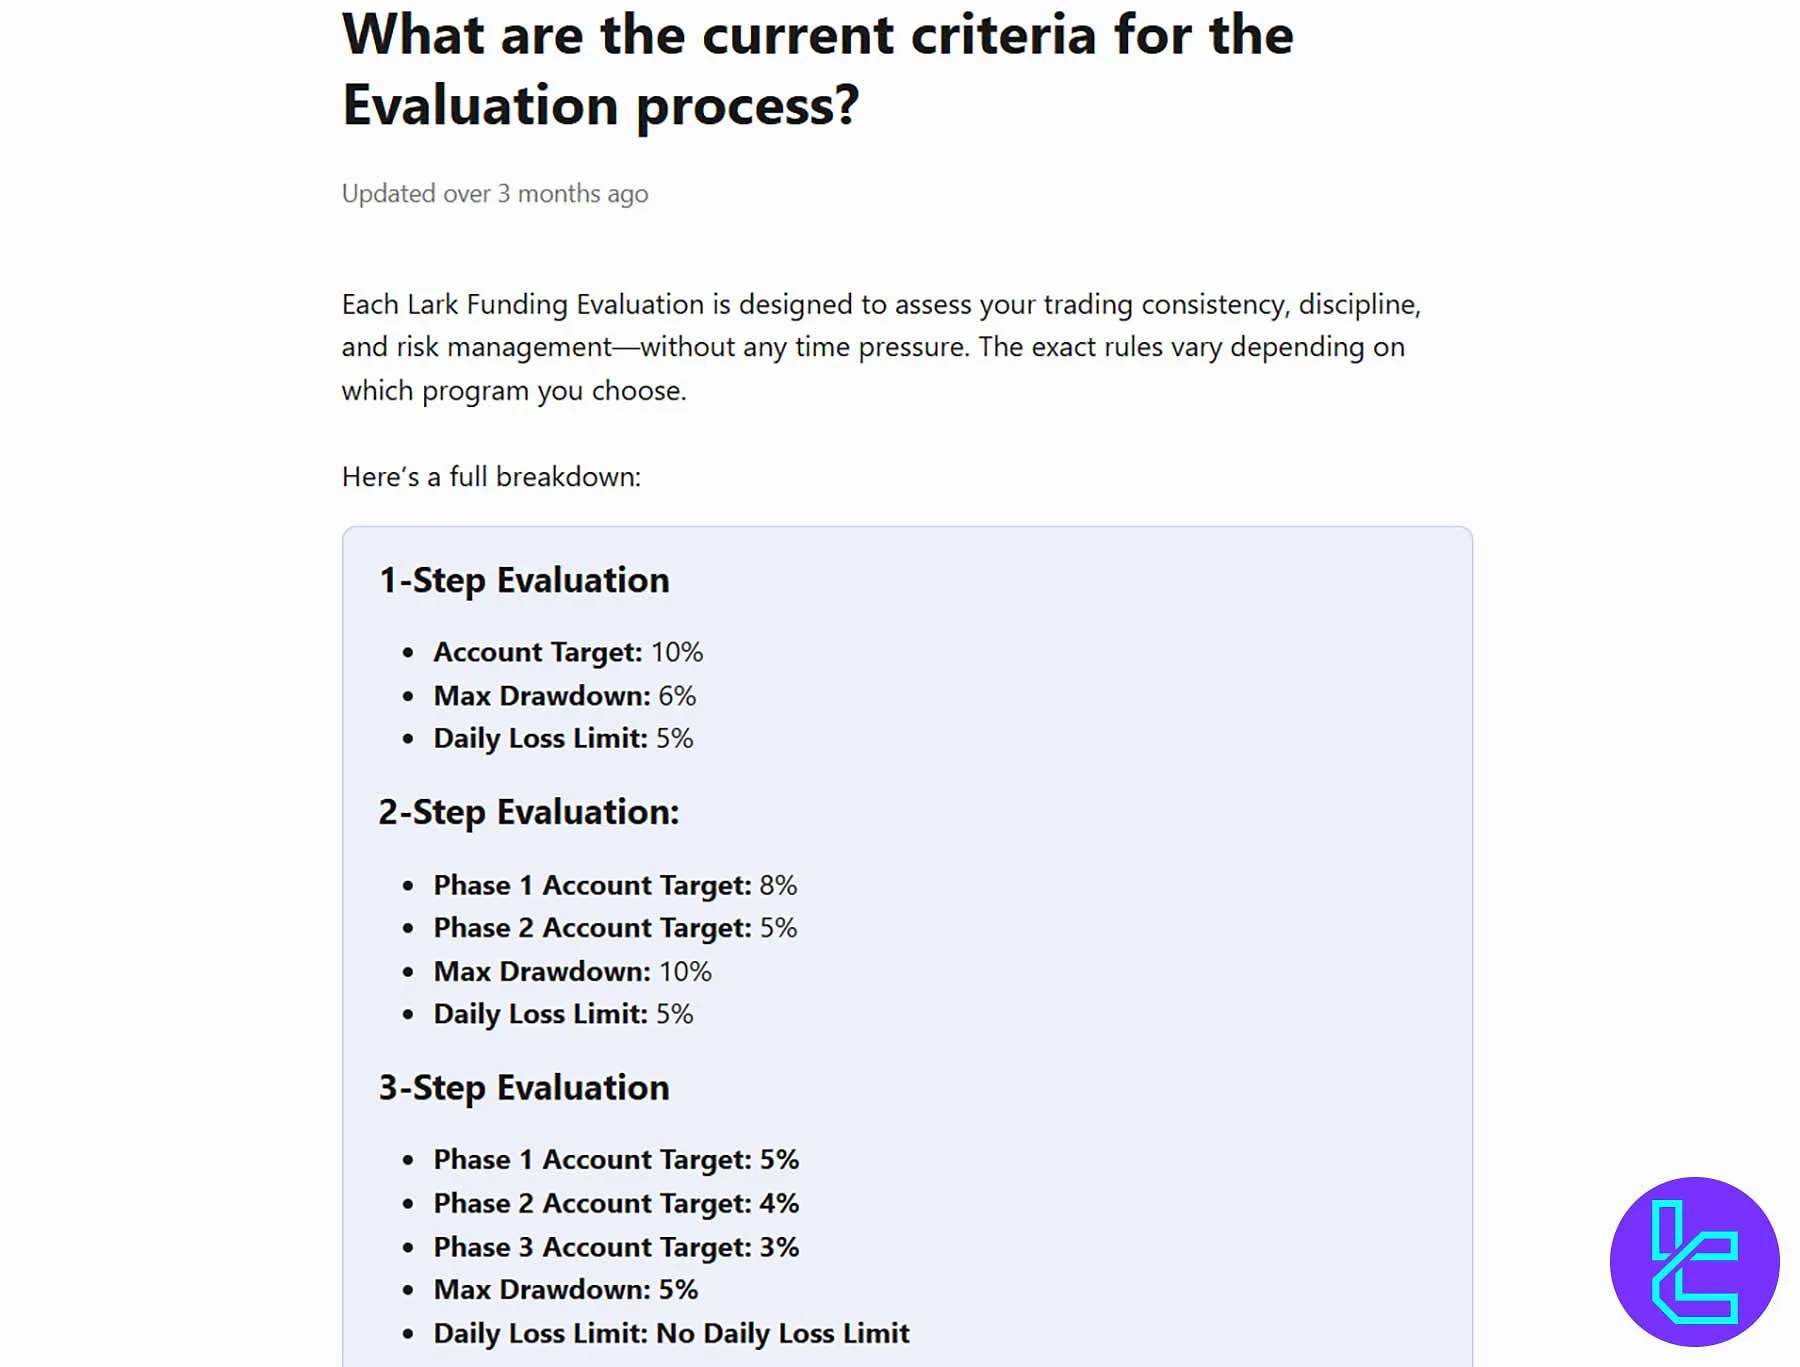The width and height of the screenshot is (1800, 1367).
Task: Click the '2-Step Evaluation:' heading
Action: pyautogui.click(x=528, y=812)
